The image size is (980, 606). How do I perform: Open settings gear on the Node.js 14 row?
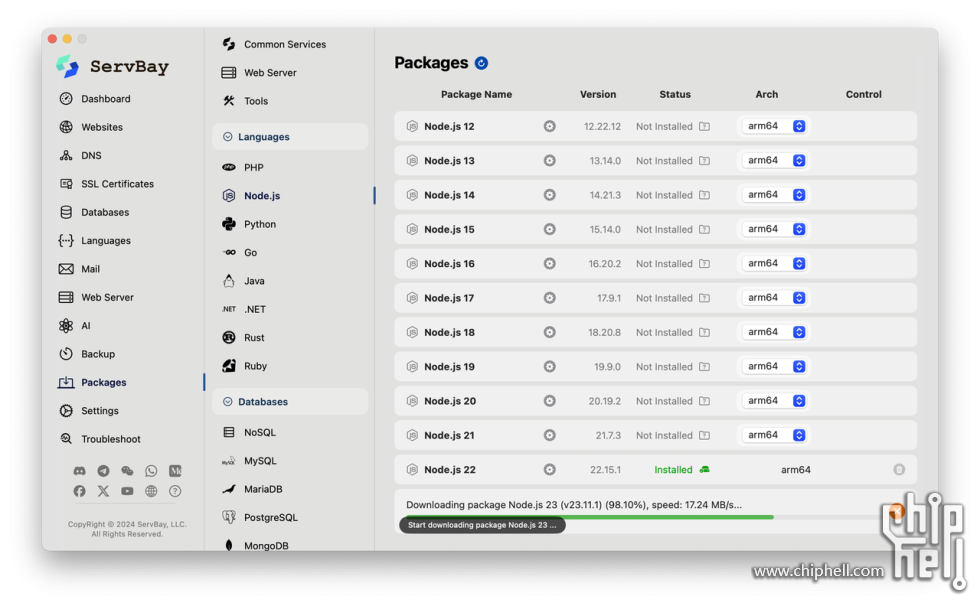pos(549,195)
